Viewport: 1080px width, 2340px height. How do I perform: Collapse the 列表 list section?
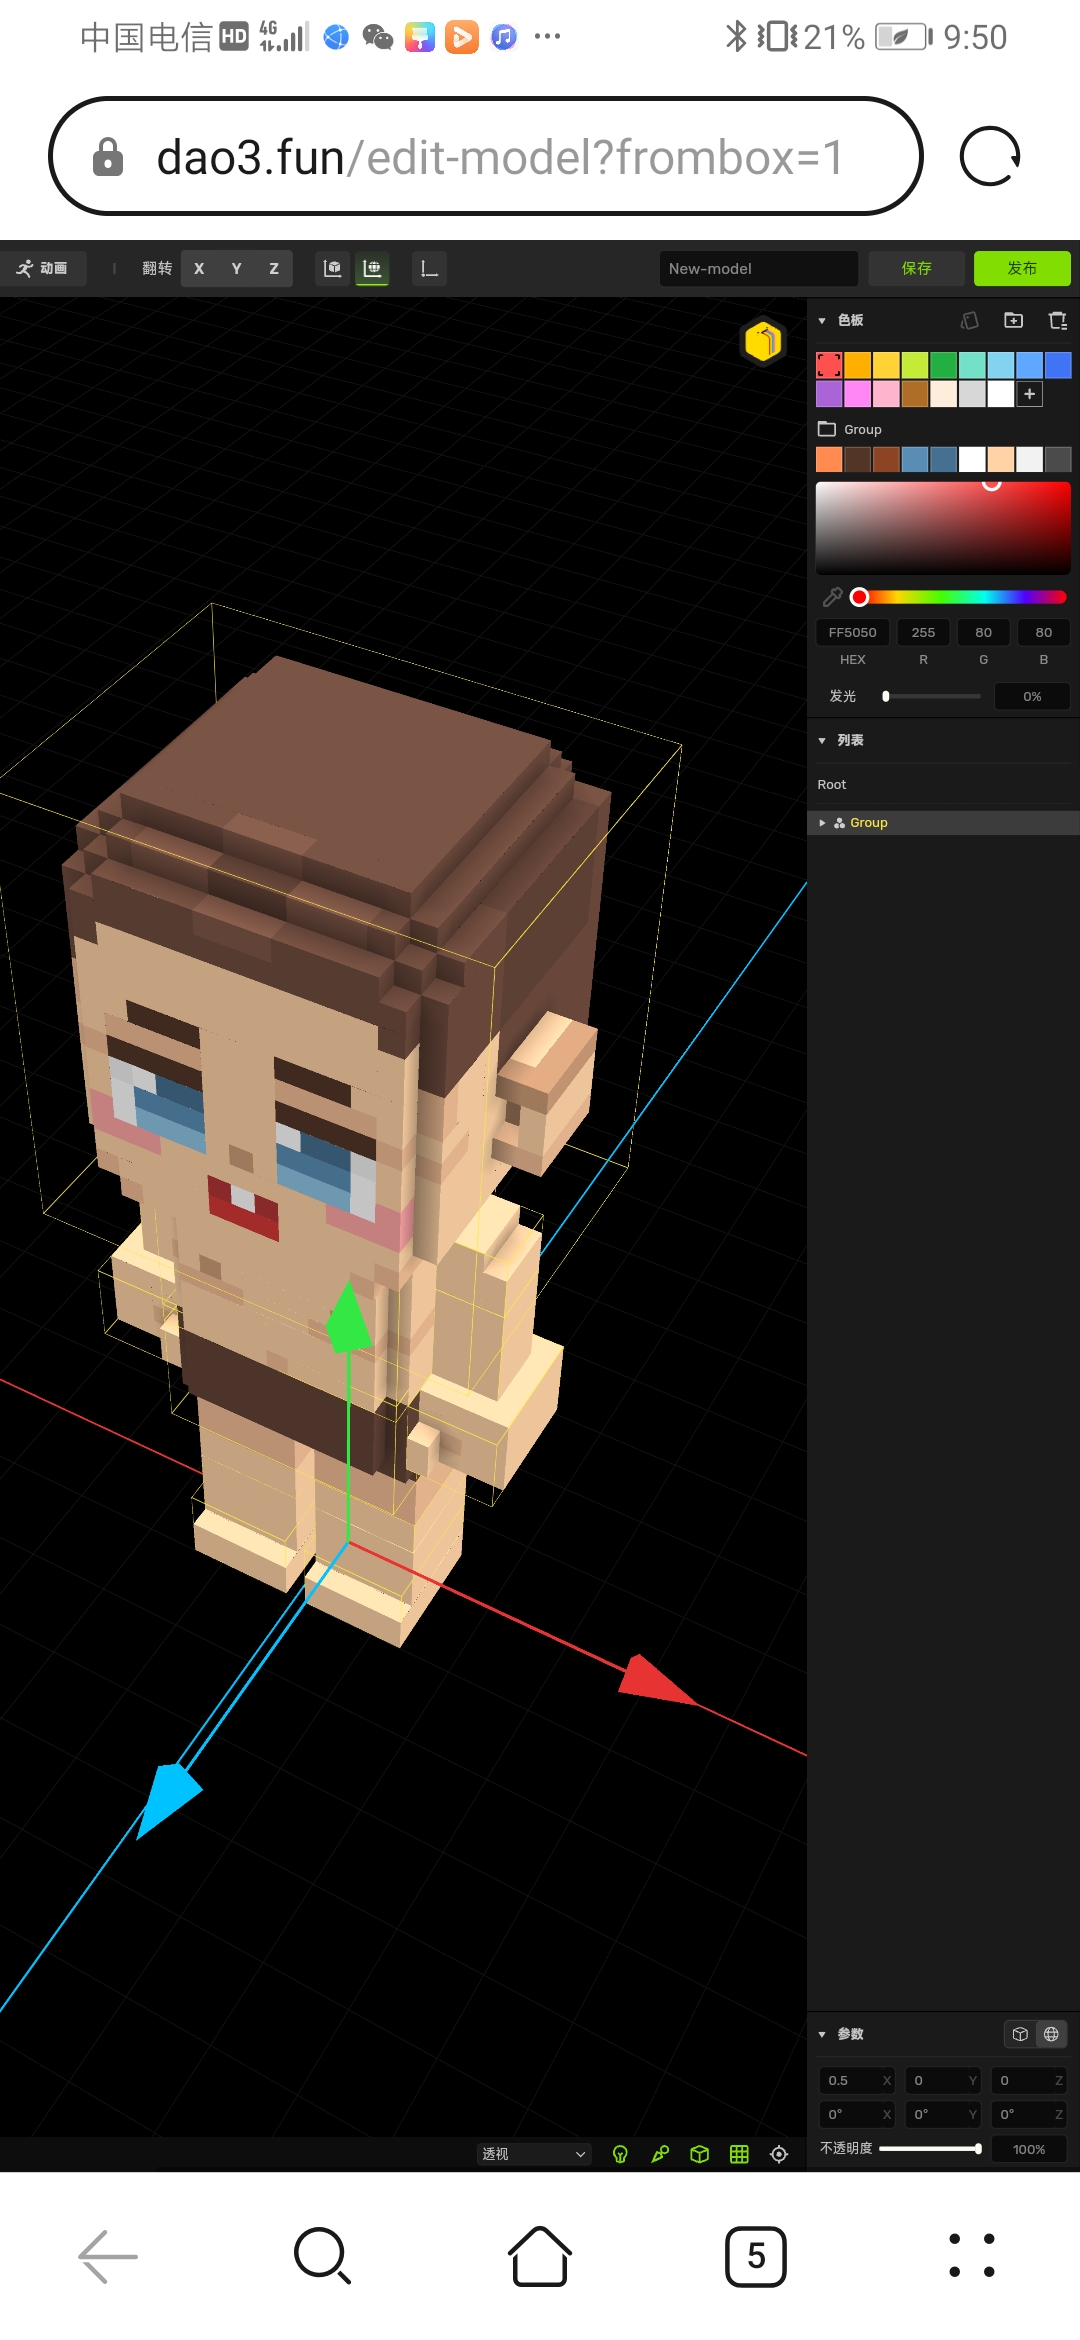(x=822, y=740)
